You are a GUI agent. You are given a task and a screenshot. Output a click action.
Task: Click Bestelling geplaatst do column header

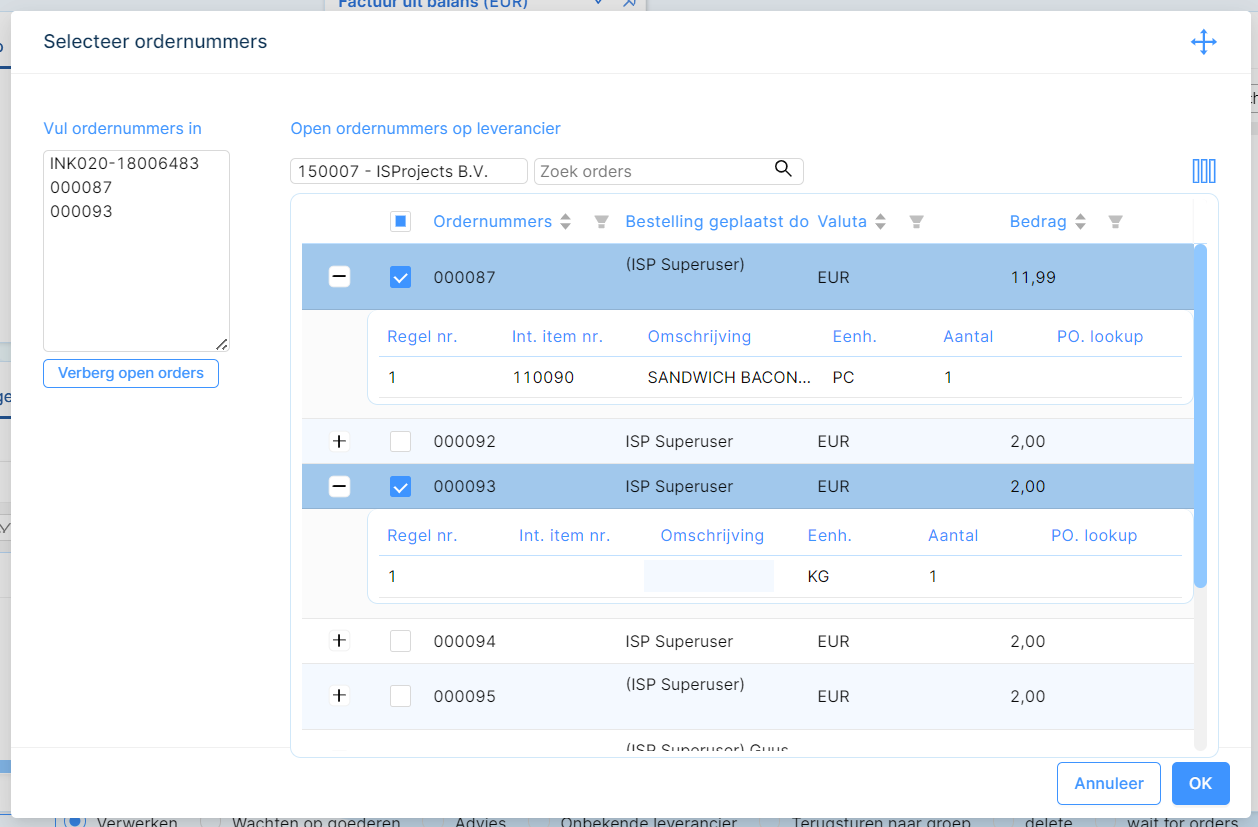click(x=717, y=222)
